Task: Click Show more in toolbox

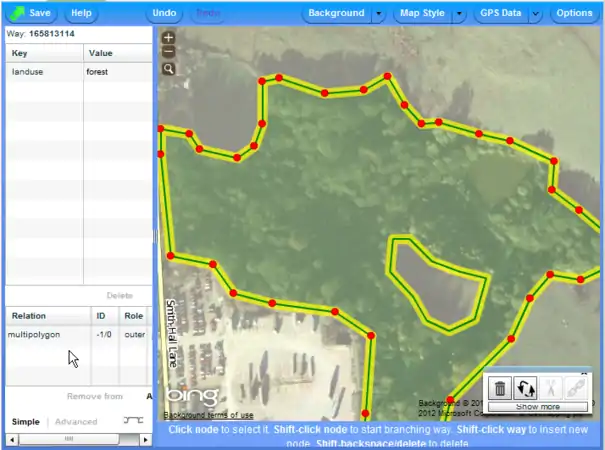Action: (x=538, y=407)
